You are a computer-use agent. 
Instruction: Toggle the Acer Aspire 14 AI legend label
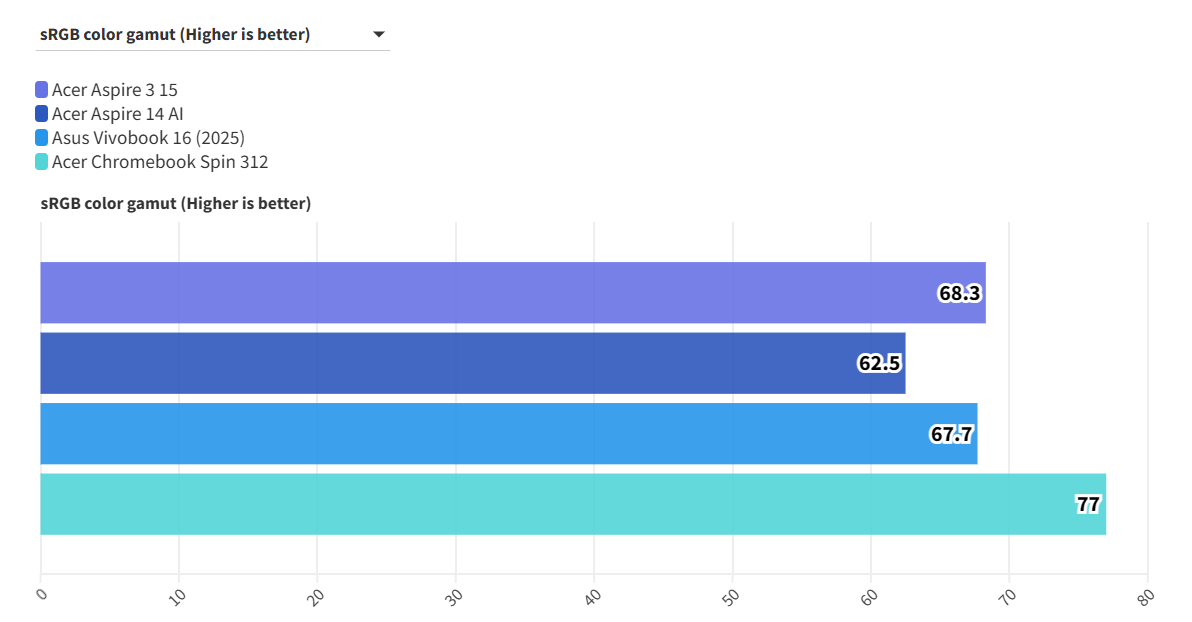pos(118,114)
